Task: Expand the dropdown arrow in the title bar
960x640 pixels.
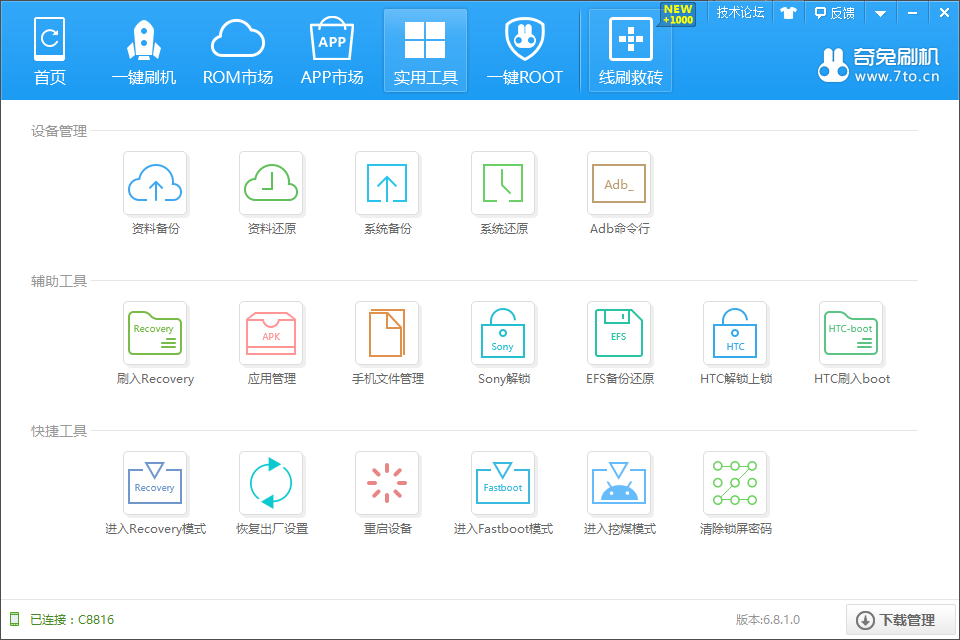Action: pyautogui.click(x=879, y=12)
